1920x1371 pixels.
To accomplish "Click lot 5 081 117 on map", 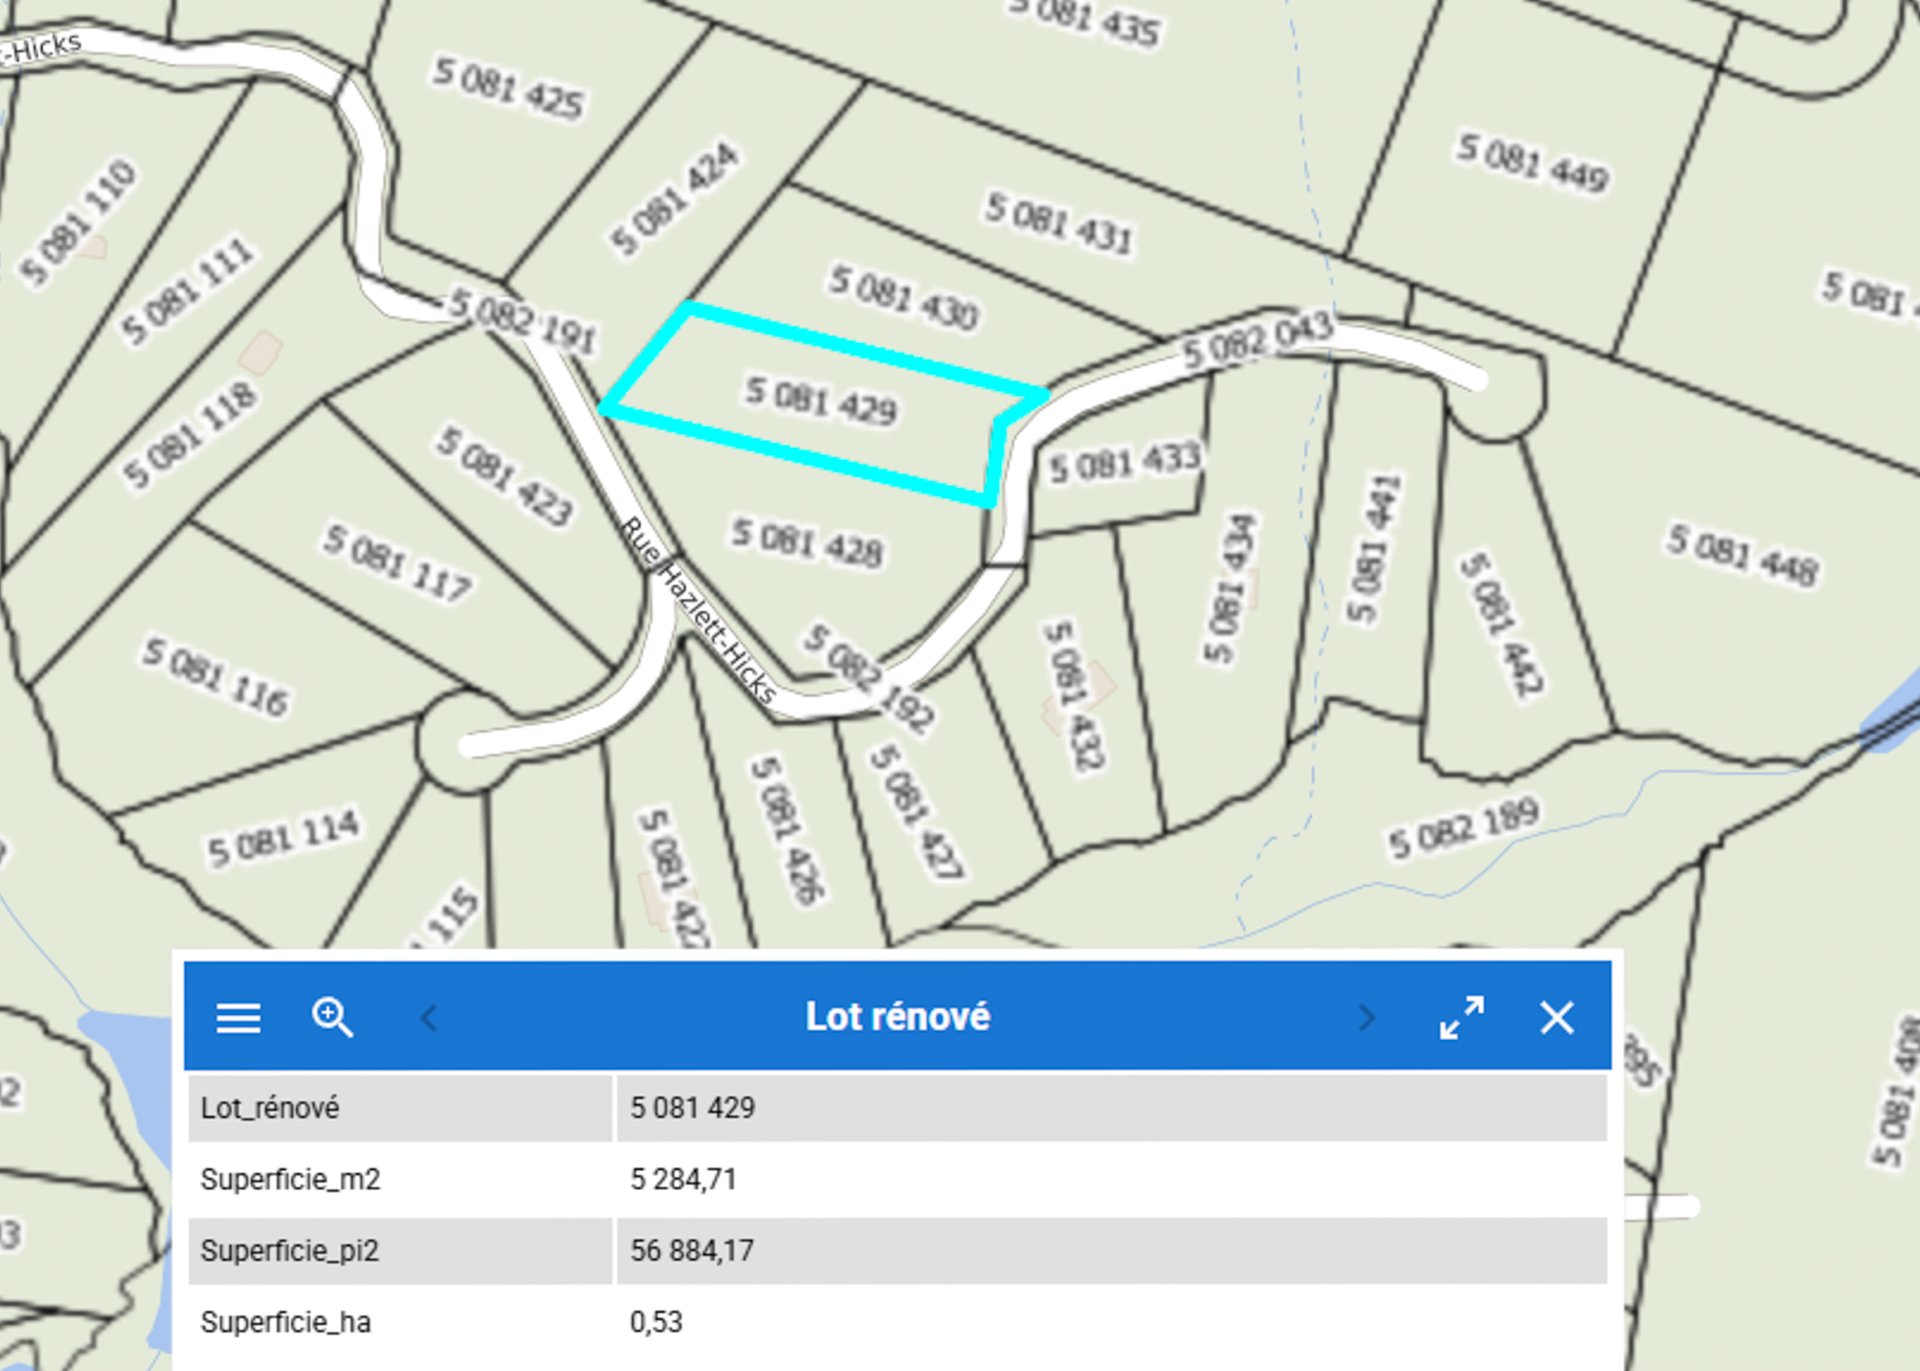I will tap(396, 563).
